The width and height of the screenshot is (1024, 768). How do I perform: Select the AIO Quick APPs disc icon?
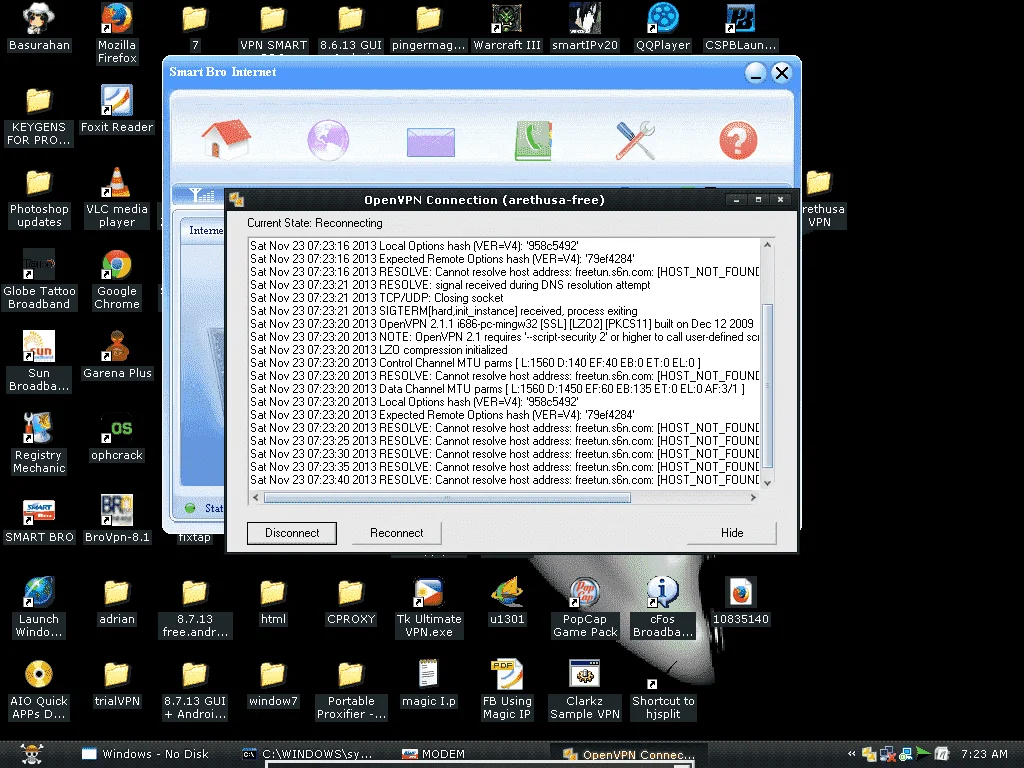click(x=39, y=690)
